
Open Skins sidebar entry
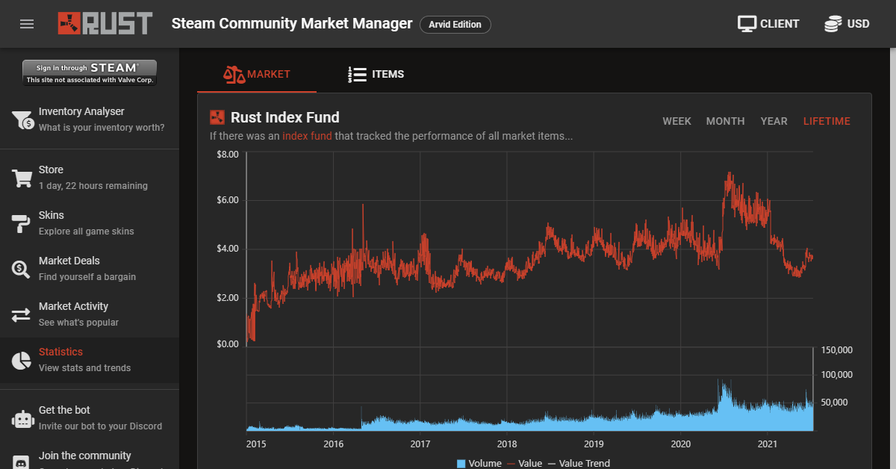coord(89,223)
